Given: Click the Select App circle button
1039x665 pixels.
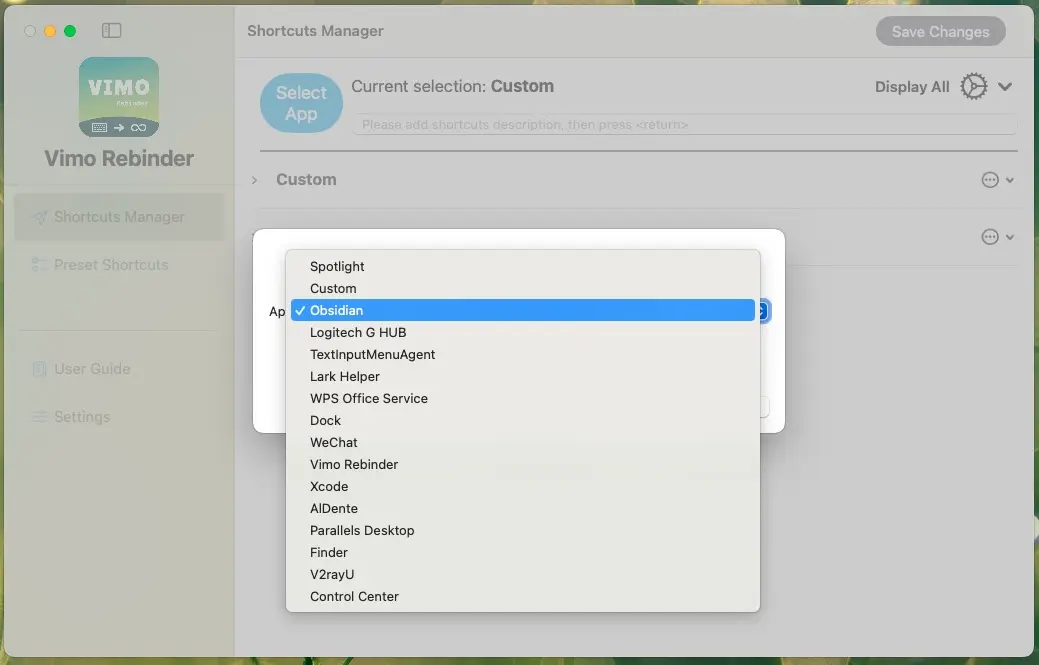Looking at the screenshot, I should pyautogui.click(x=301, y=103).
